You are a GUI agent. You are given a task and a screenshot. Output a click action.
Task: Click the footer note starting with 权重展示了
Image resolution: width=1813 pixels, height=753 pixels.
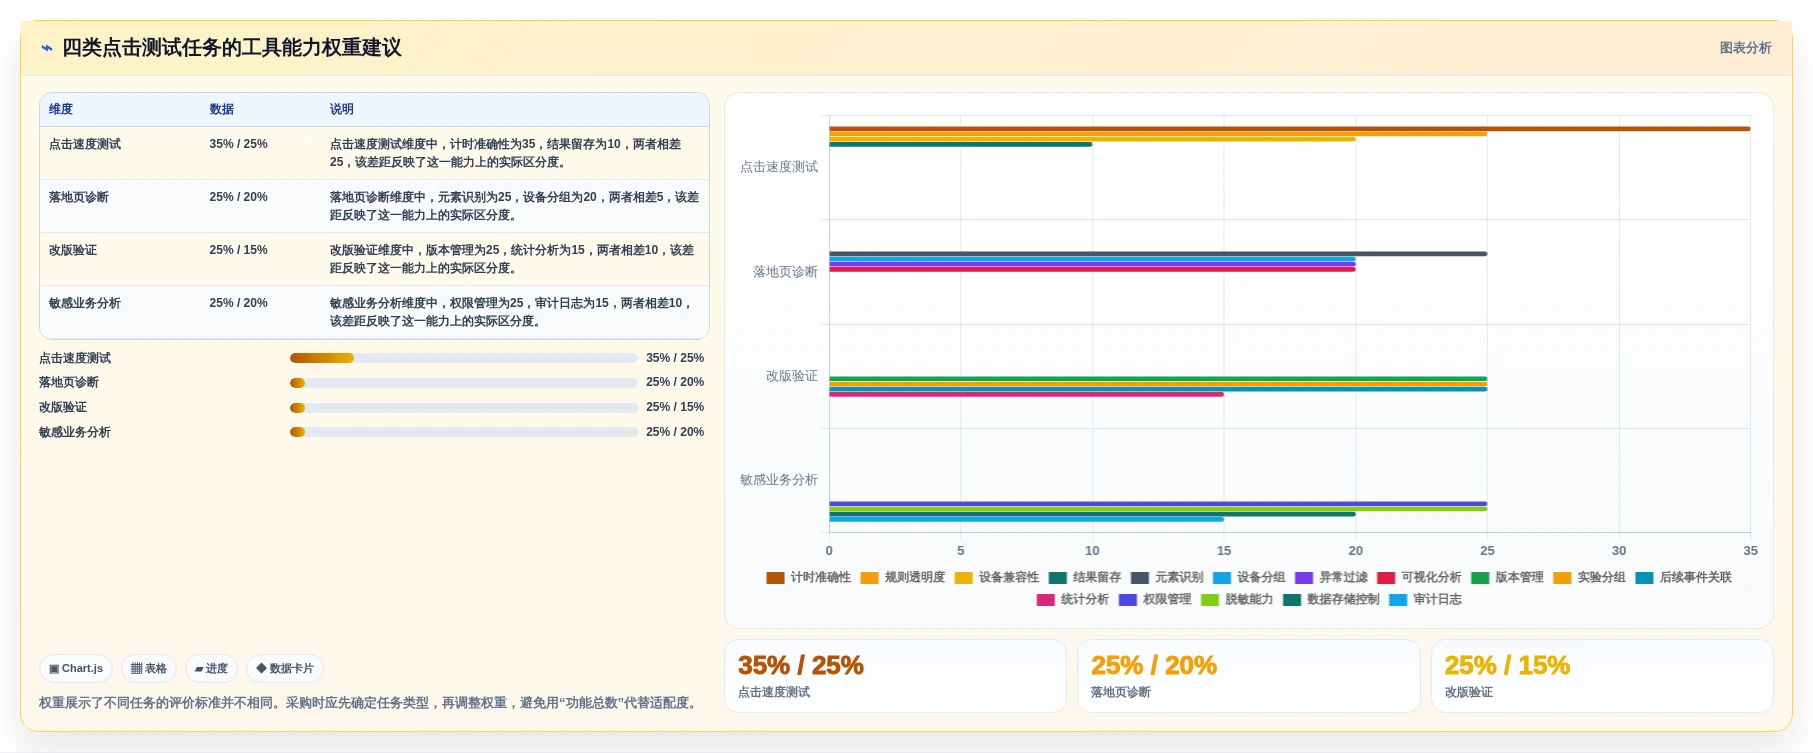pos(370,703)
